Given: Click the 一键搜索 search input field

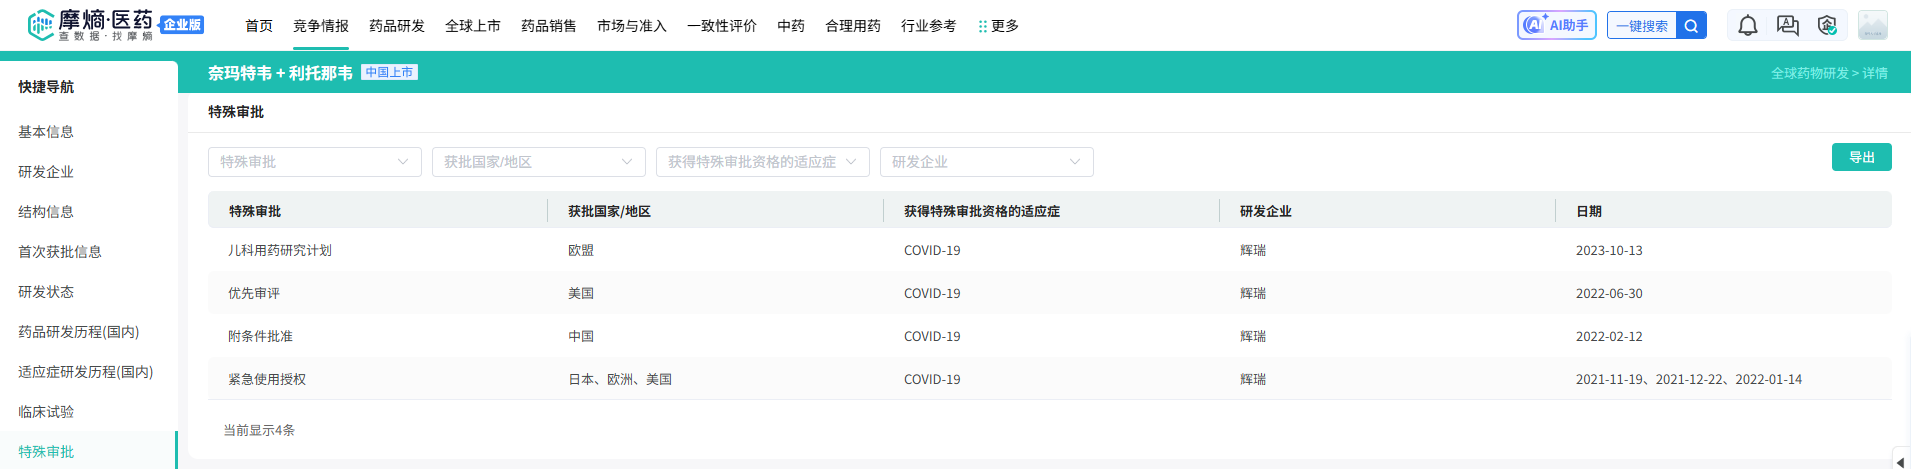Looking at the screenshot, I should [1642, 26].
